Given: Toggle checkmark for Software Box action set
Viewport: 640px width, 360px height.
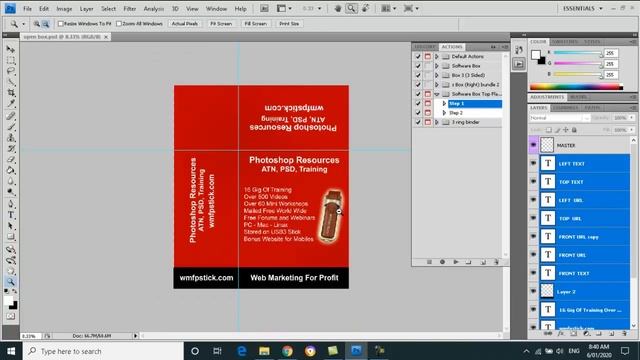Looking at the screenshot, I should pos(418,66).
